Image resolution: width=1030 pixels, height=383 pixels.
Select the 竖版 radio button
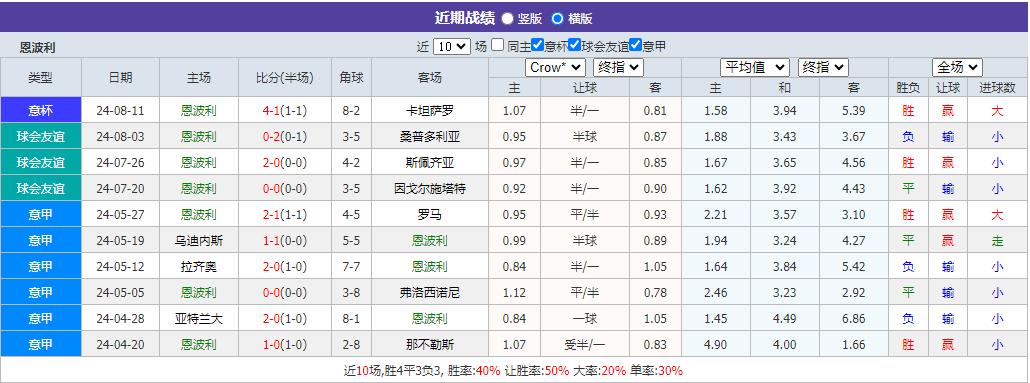click(507, 18)
